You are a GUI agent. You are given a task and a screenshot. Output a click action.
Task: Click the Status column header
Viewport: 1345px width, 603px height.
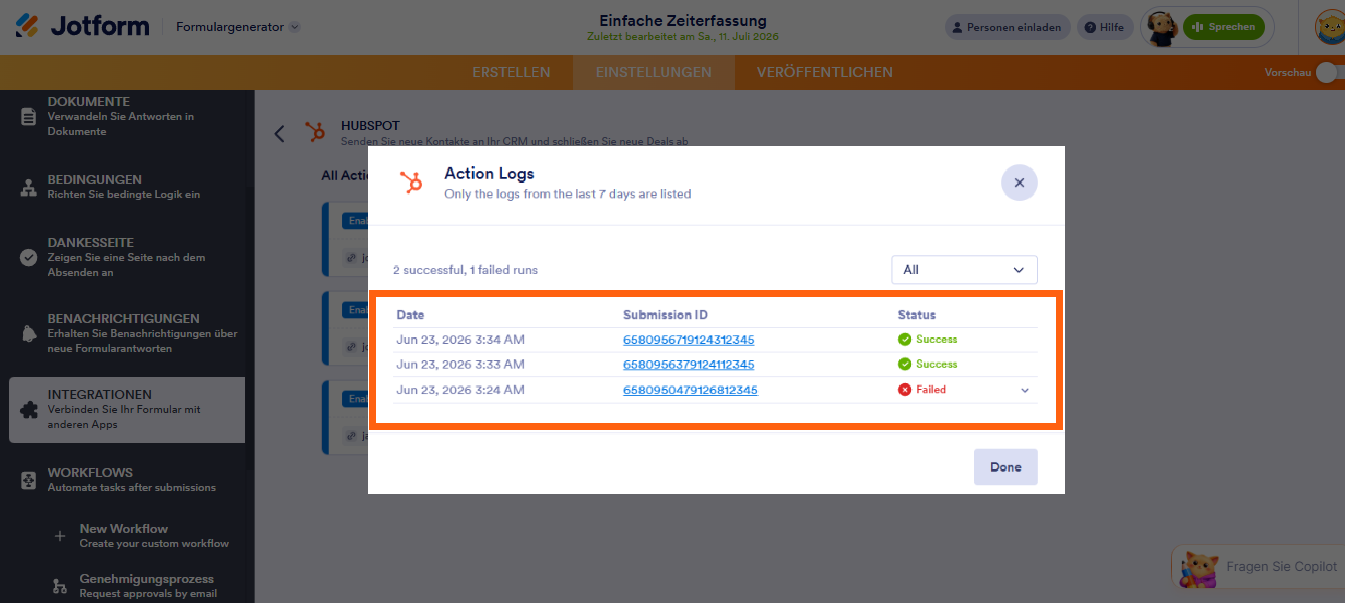click(x=917, y=315)
